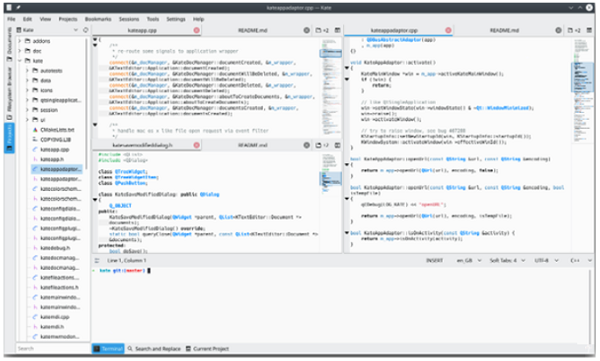Open the +2 quick-open list in top-left view
Image resolution: width=600 pixels, height=361 pixels.
pos(322,30)
